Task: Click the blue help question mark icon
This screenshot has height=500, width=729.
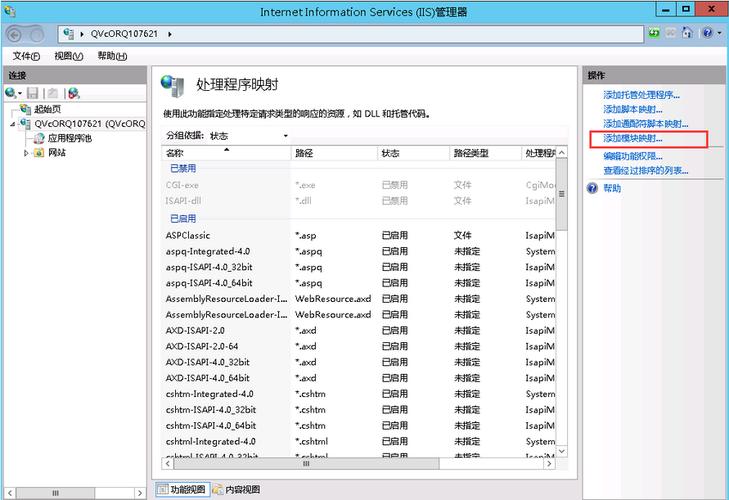Action: coord(707,33)
